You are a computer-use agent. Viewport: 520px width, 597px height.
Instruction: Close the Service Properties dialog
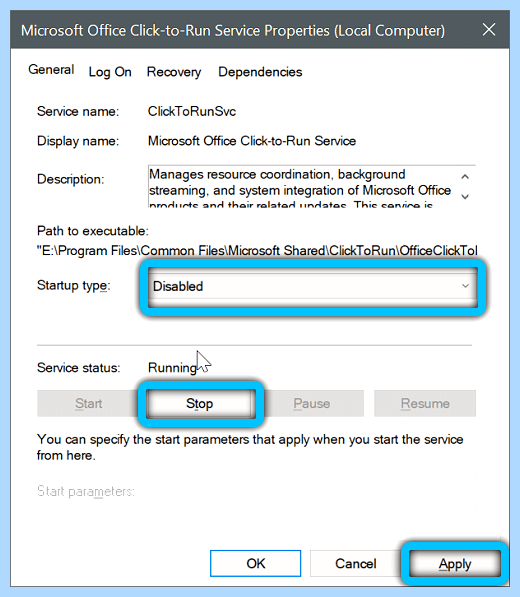489,30
